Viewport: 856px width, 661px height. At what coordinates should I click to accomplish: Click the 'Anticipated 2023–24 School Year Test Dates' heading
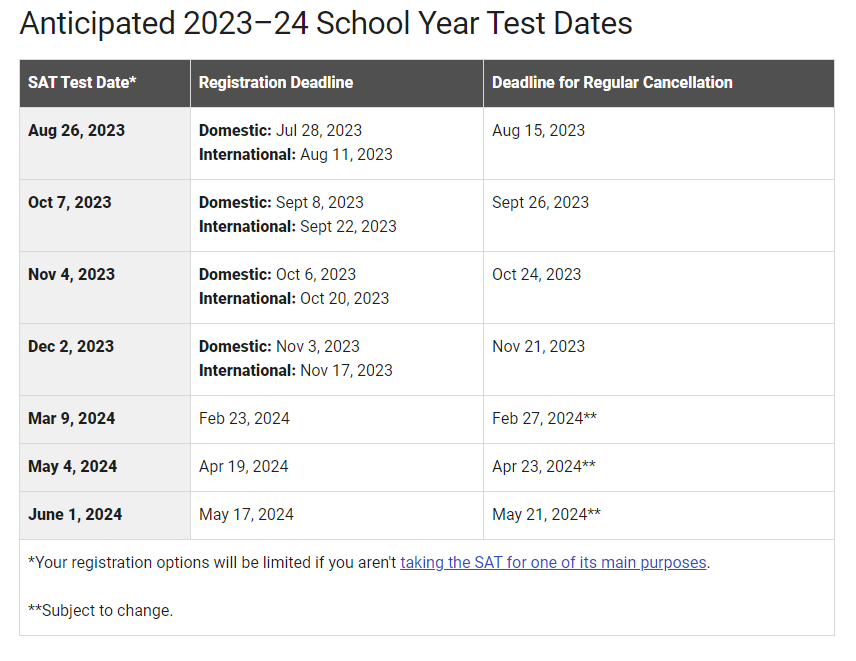pyautogui.click(x=326, y=23)
